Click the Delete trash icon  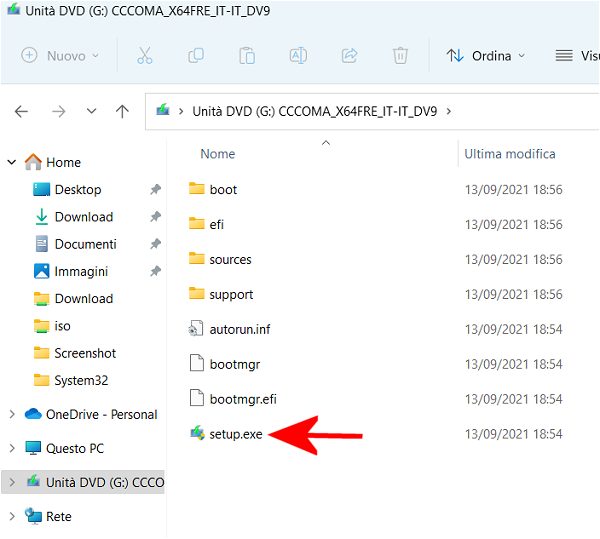point(400,56)
